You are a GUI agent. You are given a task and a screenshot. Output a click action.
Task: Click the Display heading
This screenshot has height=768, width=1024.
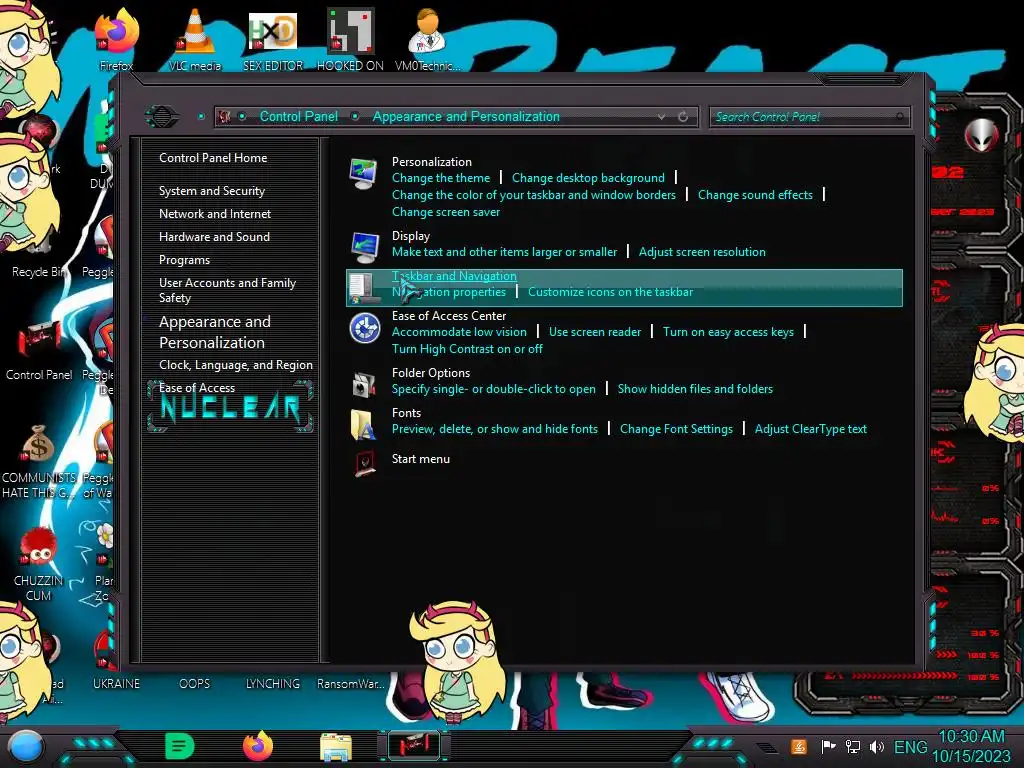tap(411, 236)
